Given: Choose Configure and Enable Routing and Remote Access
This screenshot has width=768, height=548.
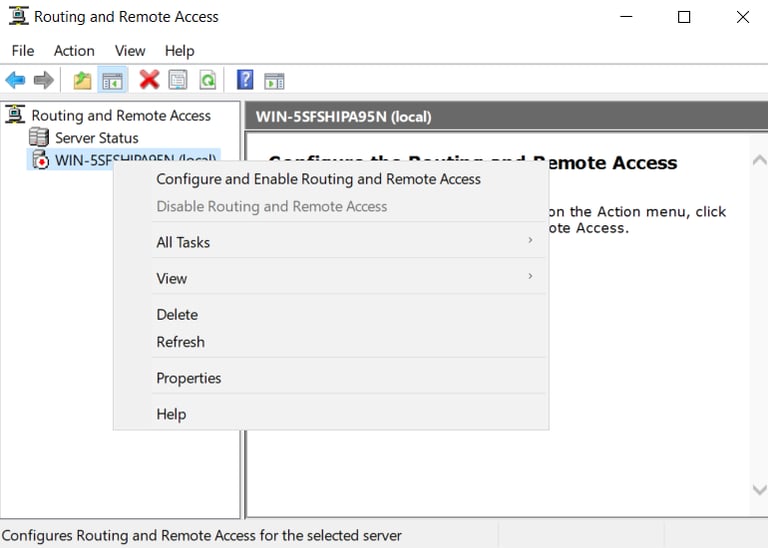Looking at the screenshot, I should [318, 179].
